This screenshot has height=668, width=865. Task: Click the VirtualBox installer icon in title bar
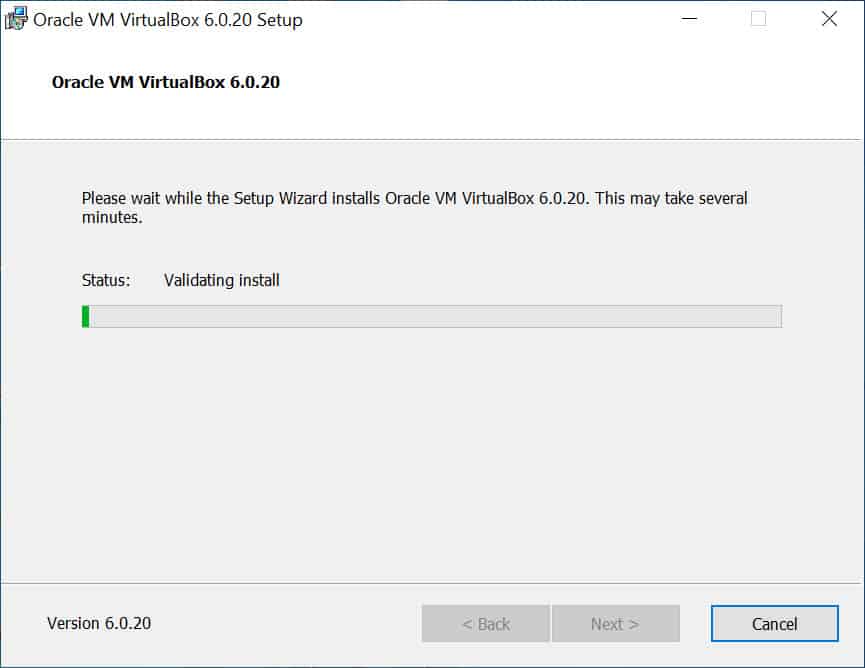[16, 19]
